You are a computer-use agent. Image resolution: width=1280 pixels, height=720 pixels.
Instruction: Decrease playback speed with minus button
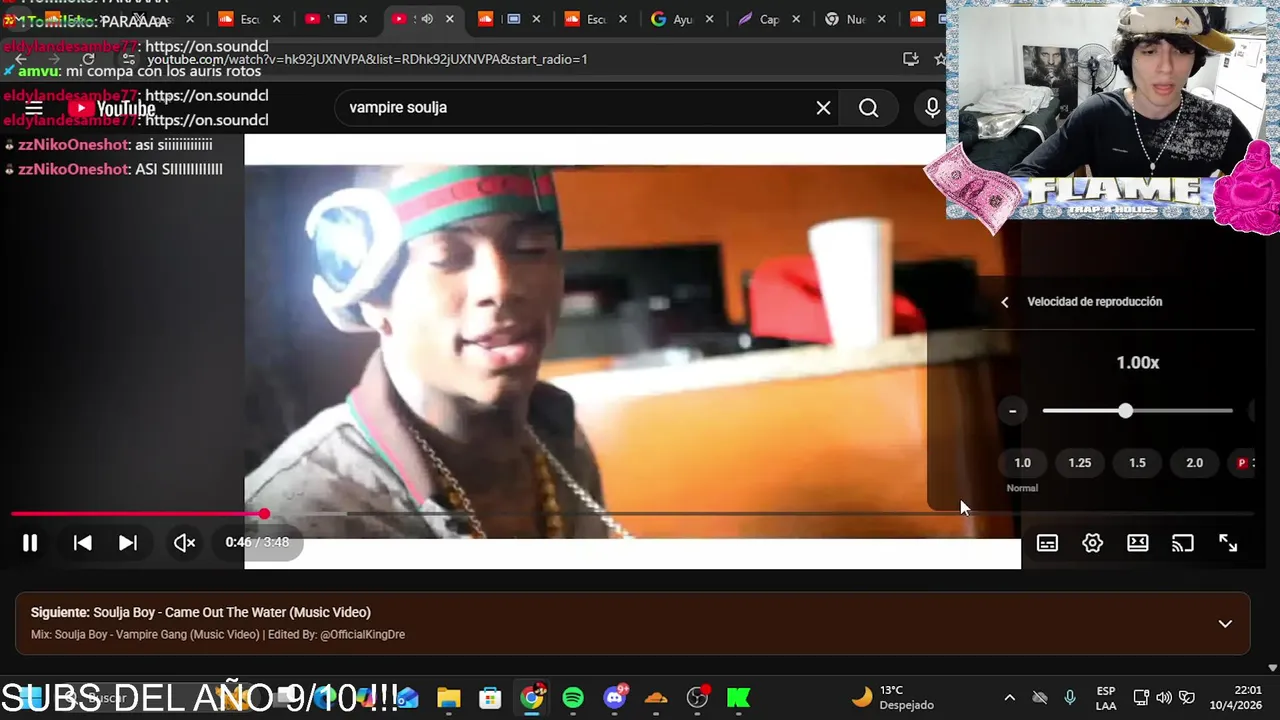1012,411
